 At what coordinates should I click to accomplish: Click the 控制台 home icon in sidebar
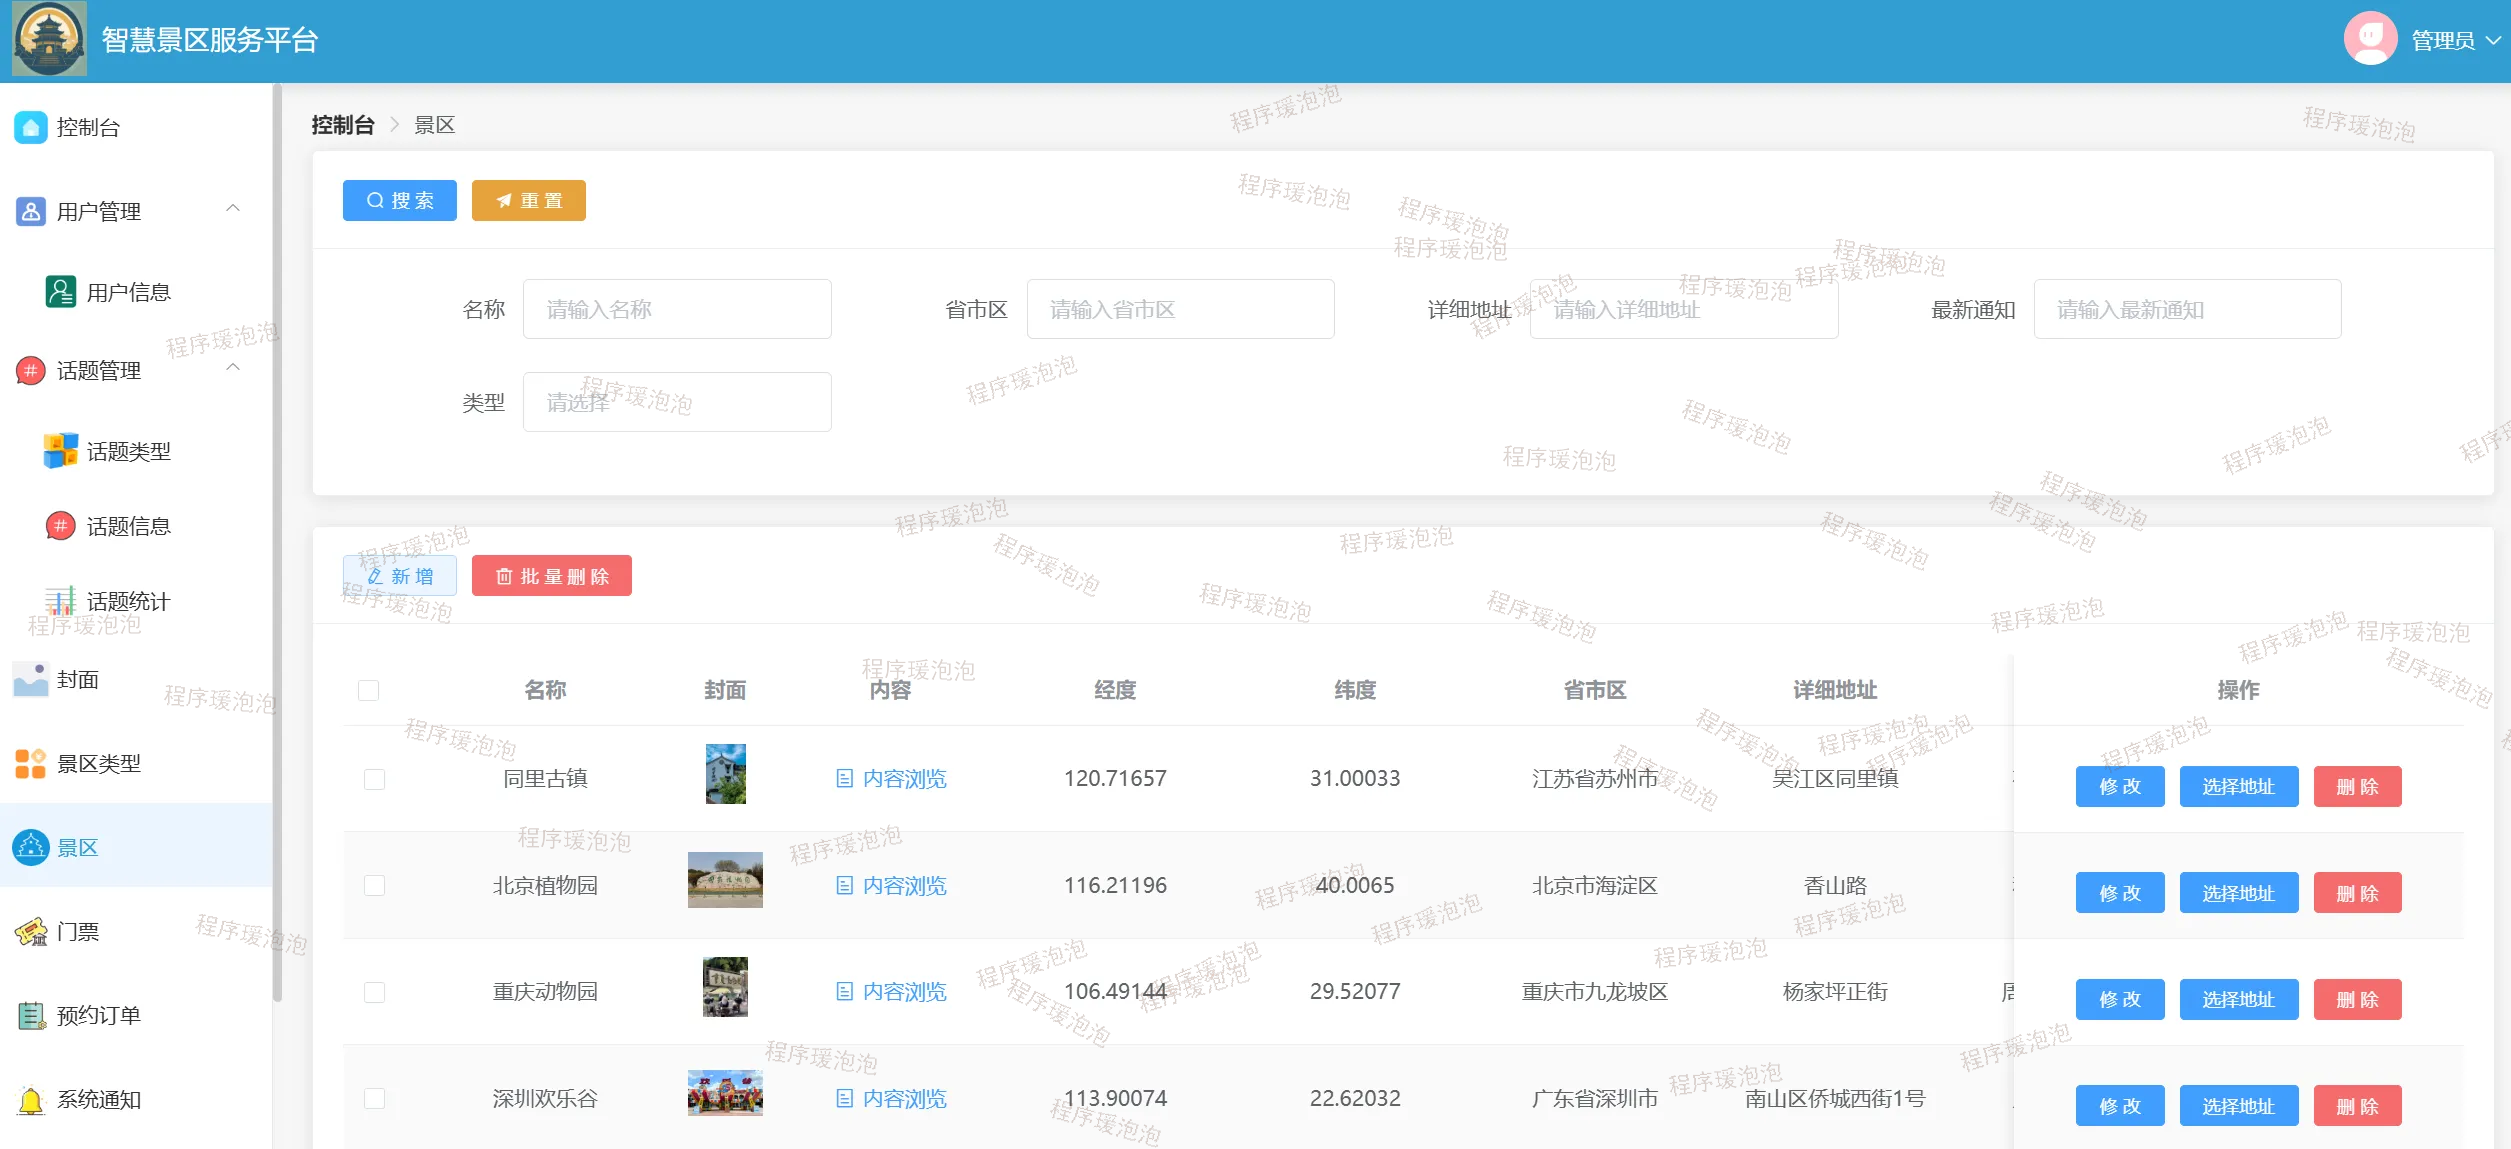pos(31,127)
